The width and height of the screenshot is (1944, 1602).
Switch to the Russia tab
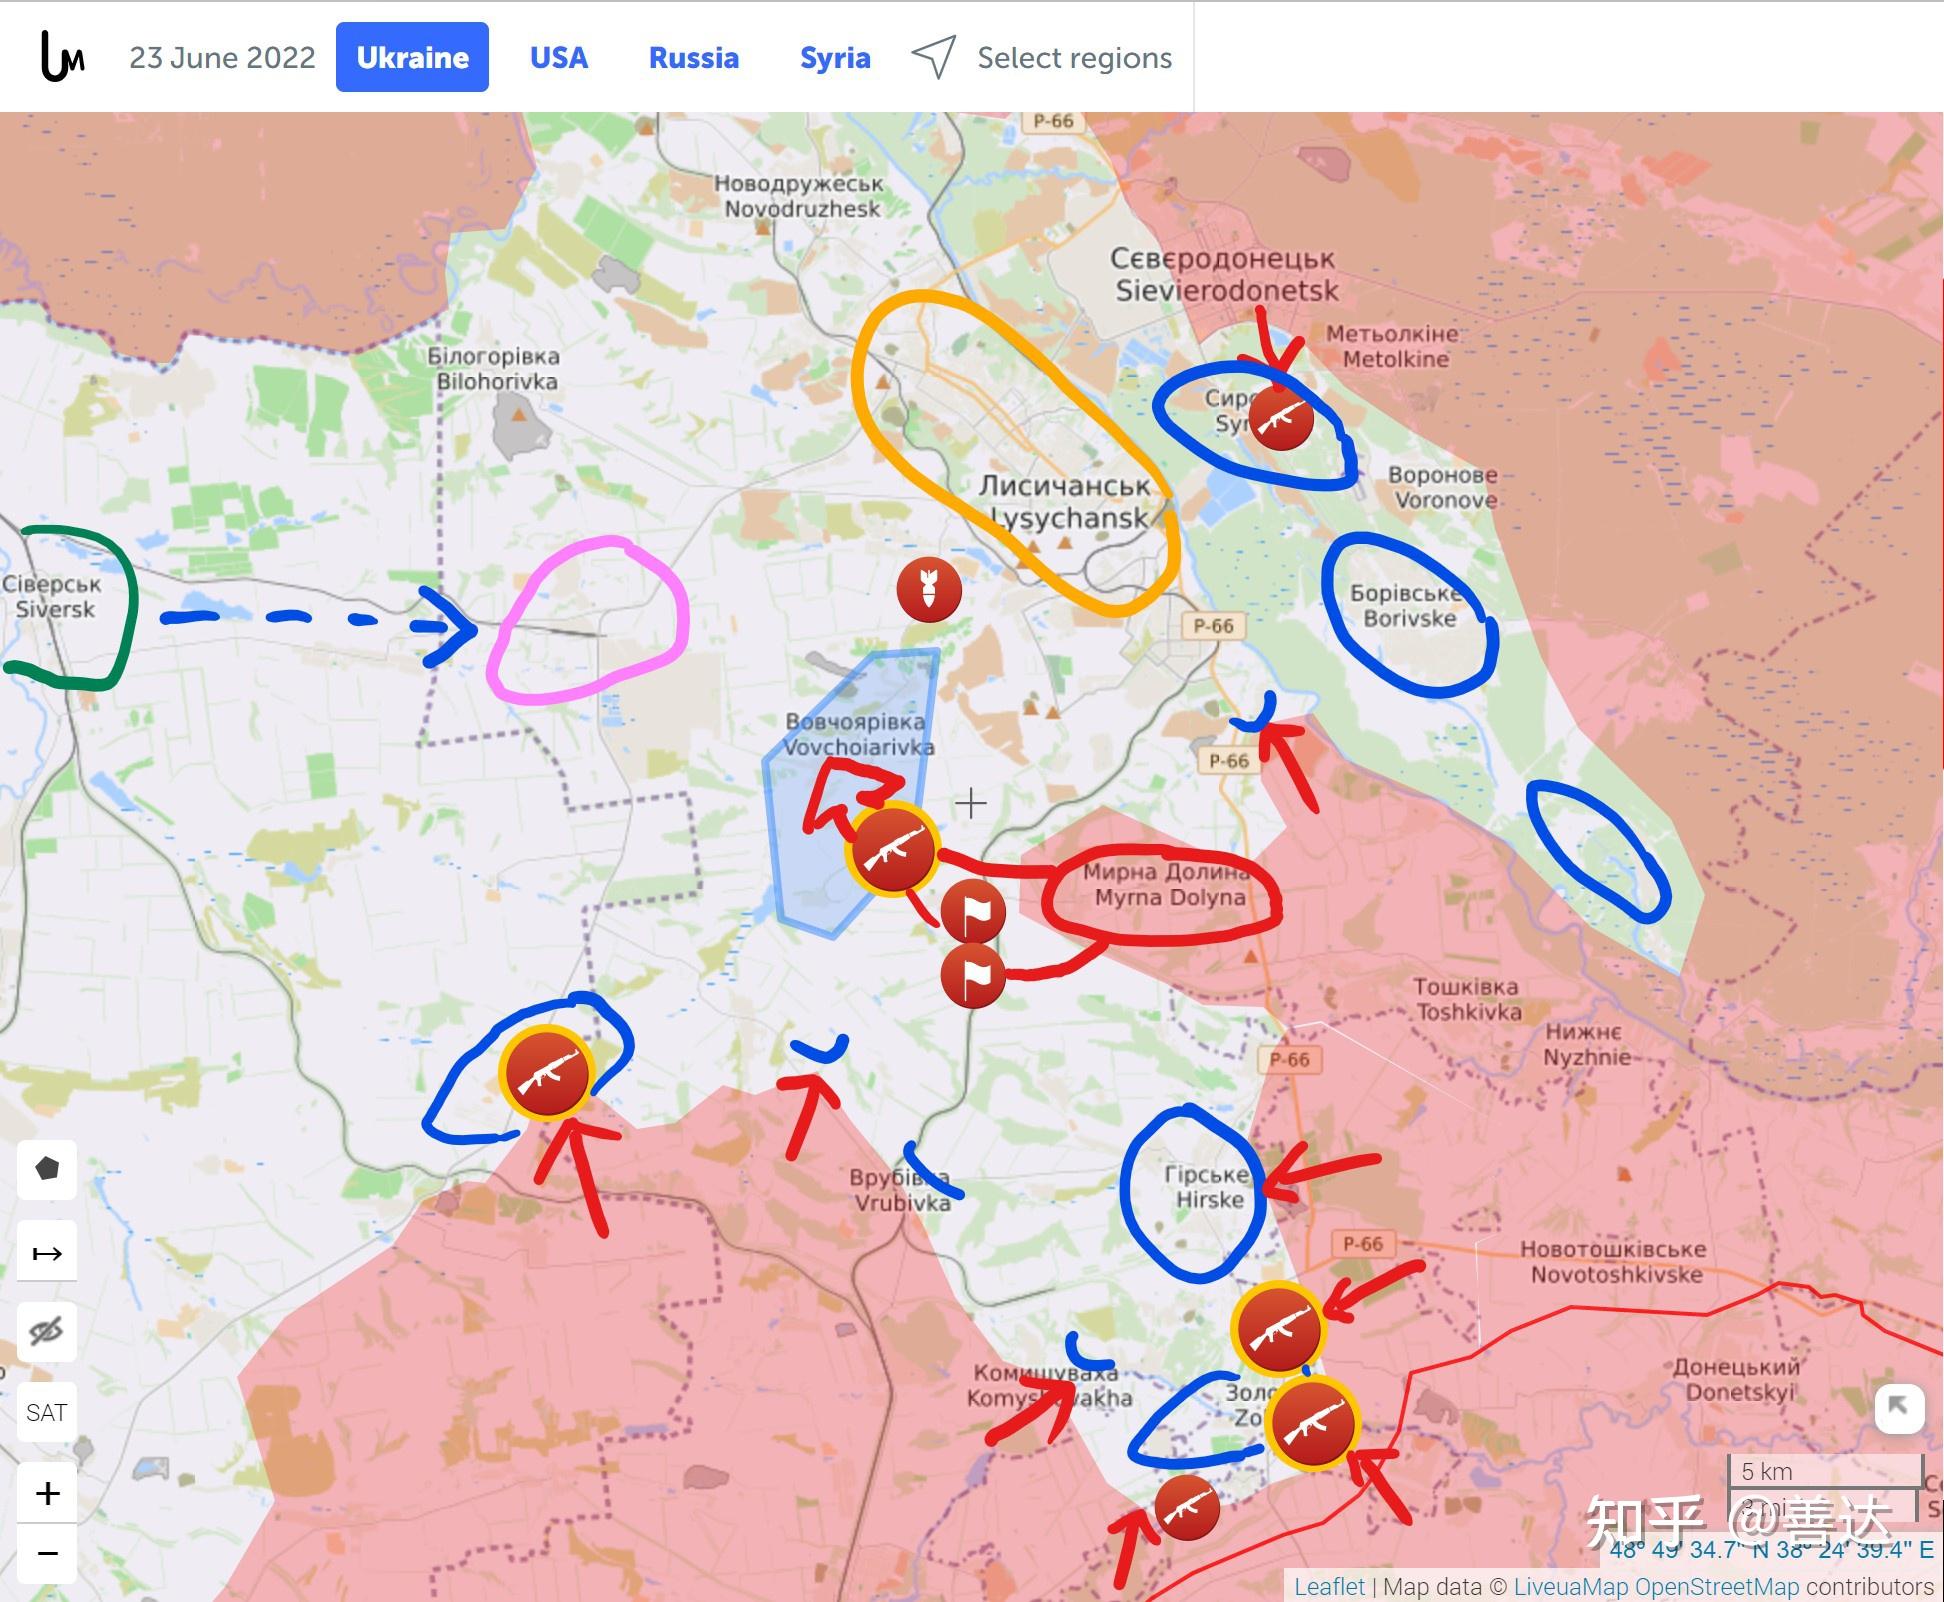[x=693, y=58]
